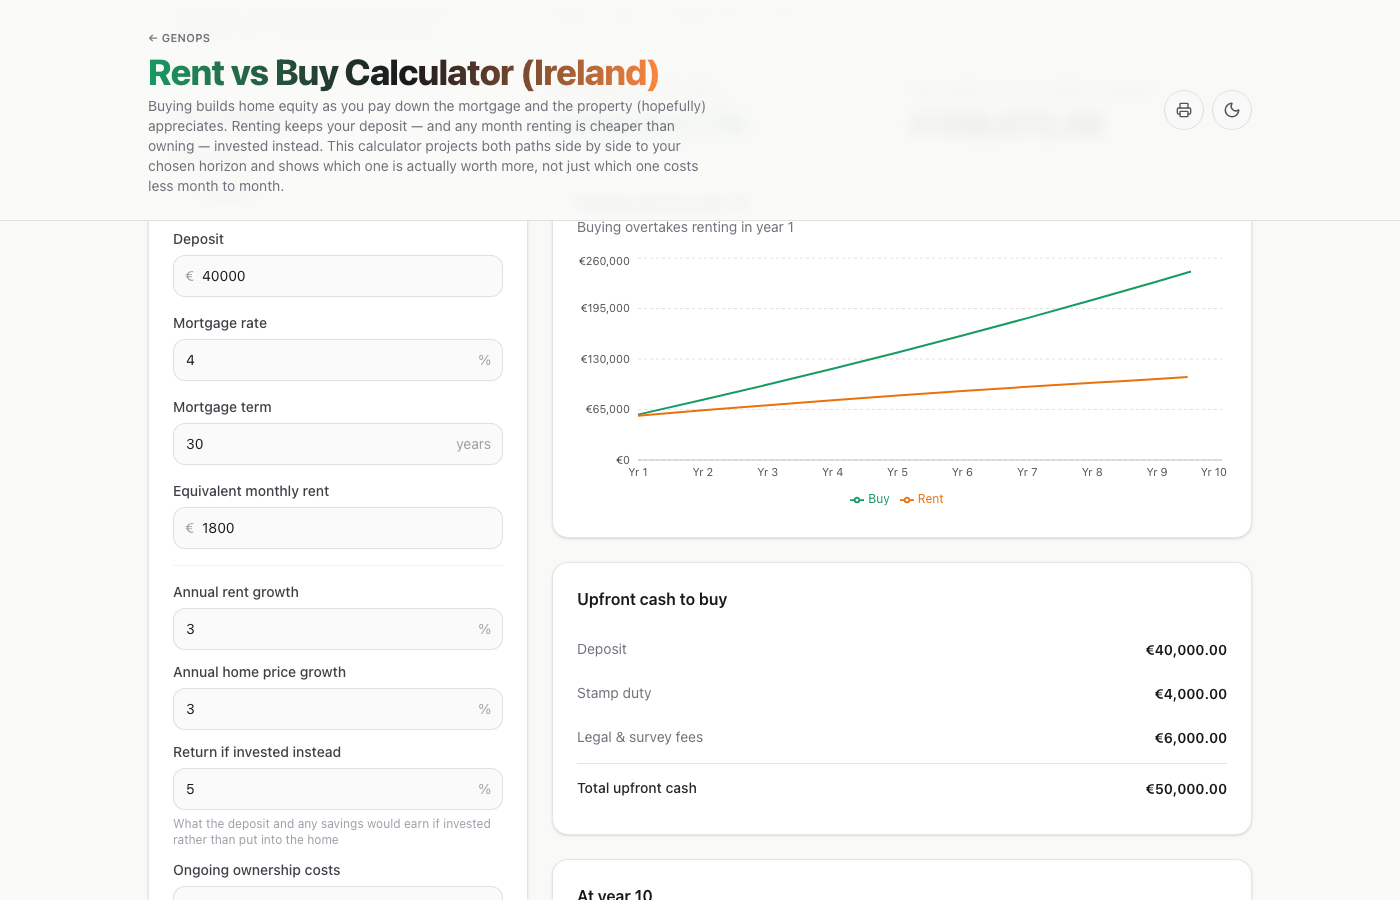Toggle the Rent series in chart legend

click(921, 499)
